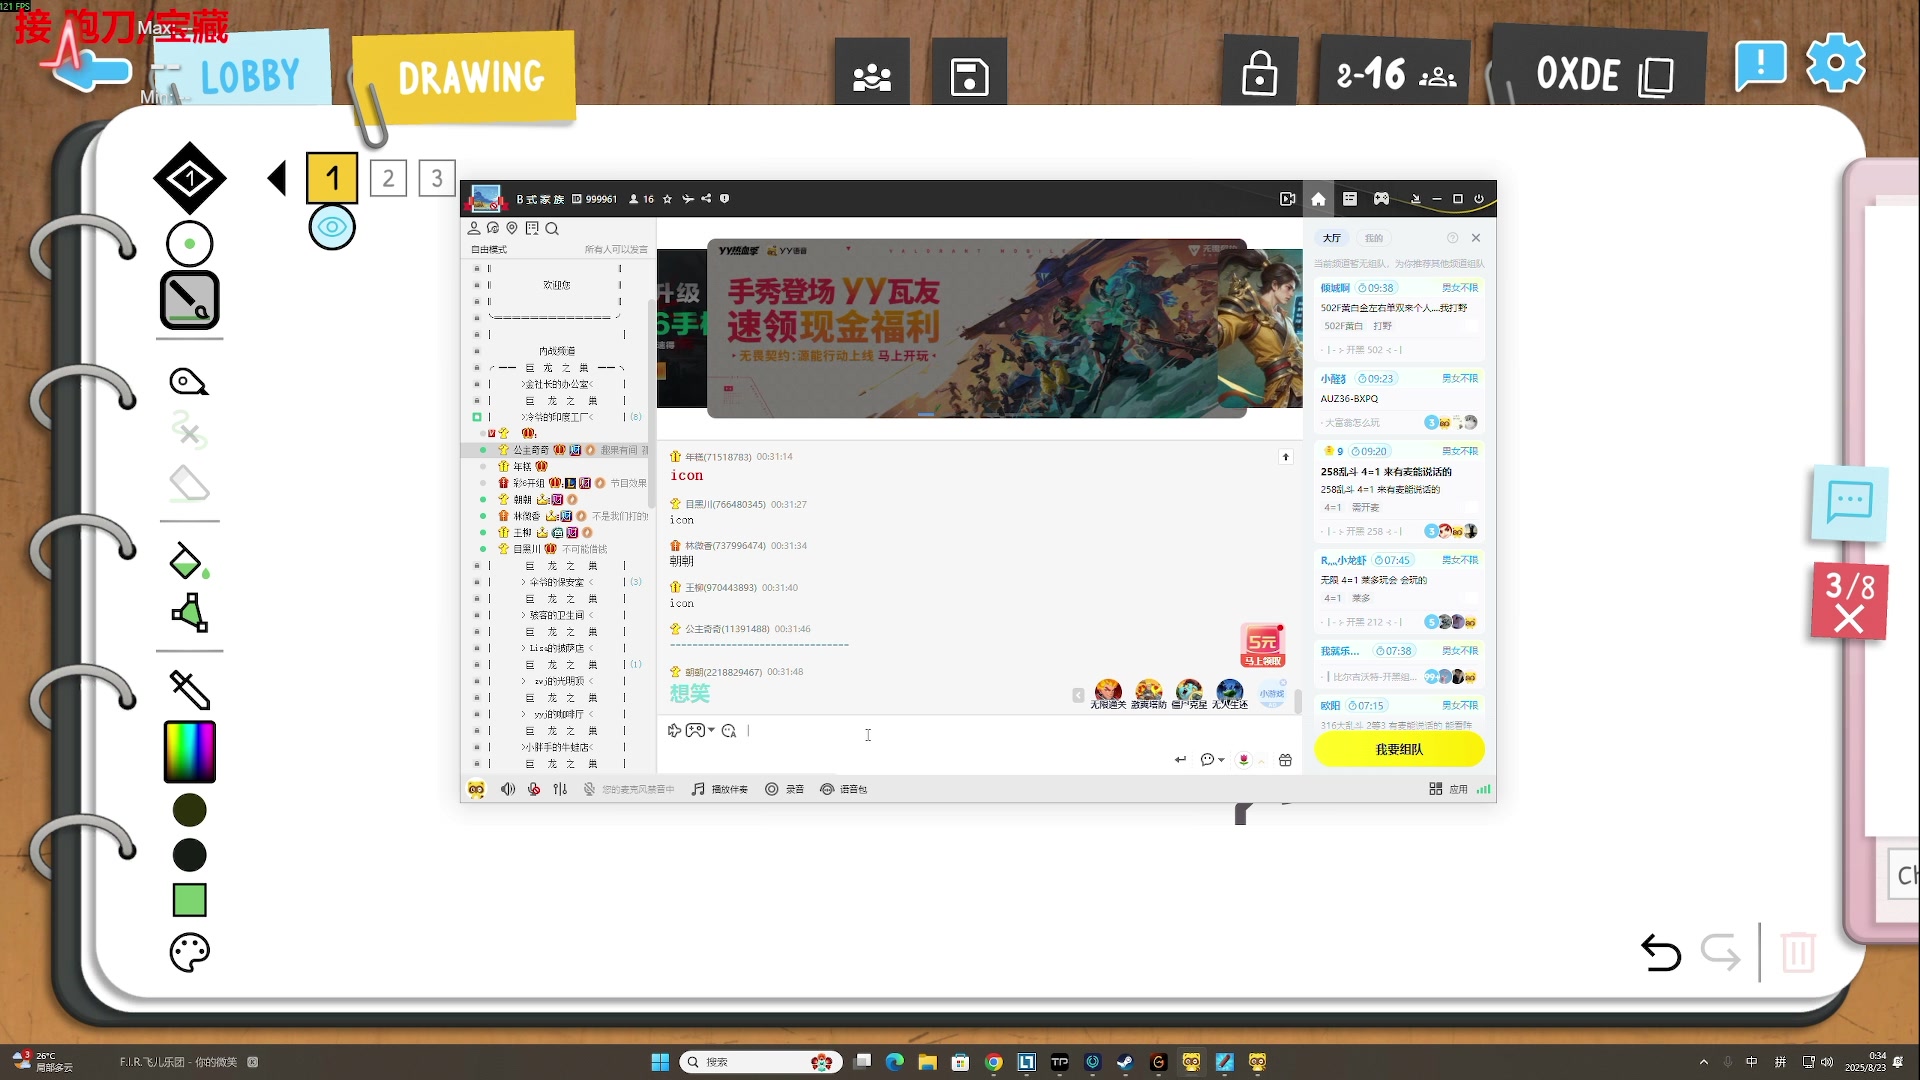The width and height of the screenshot is (1920, 1080).
Task: Switch to 我的 tab in YY panel
Action: click(x=1374, y=238)
